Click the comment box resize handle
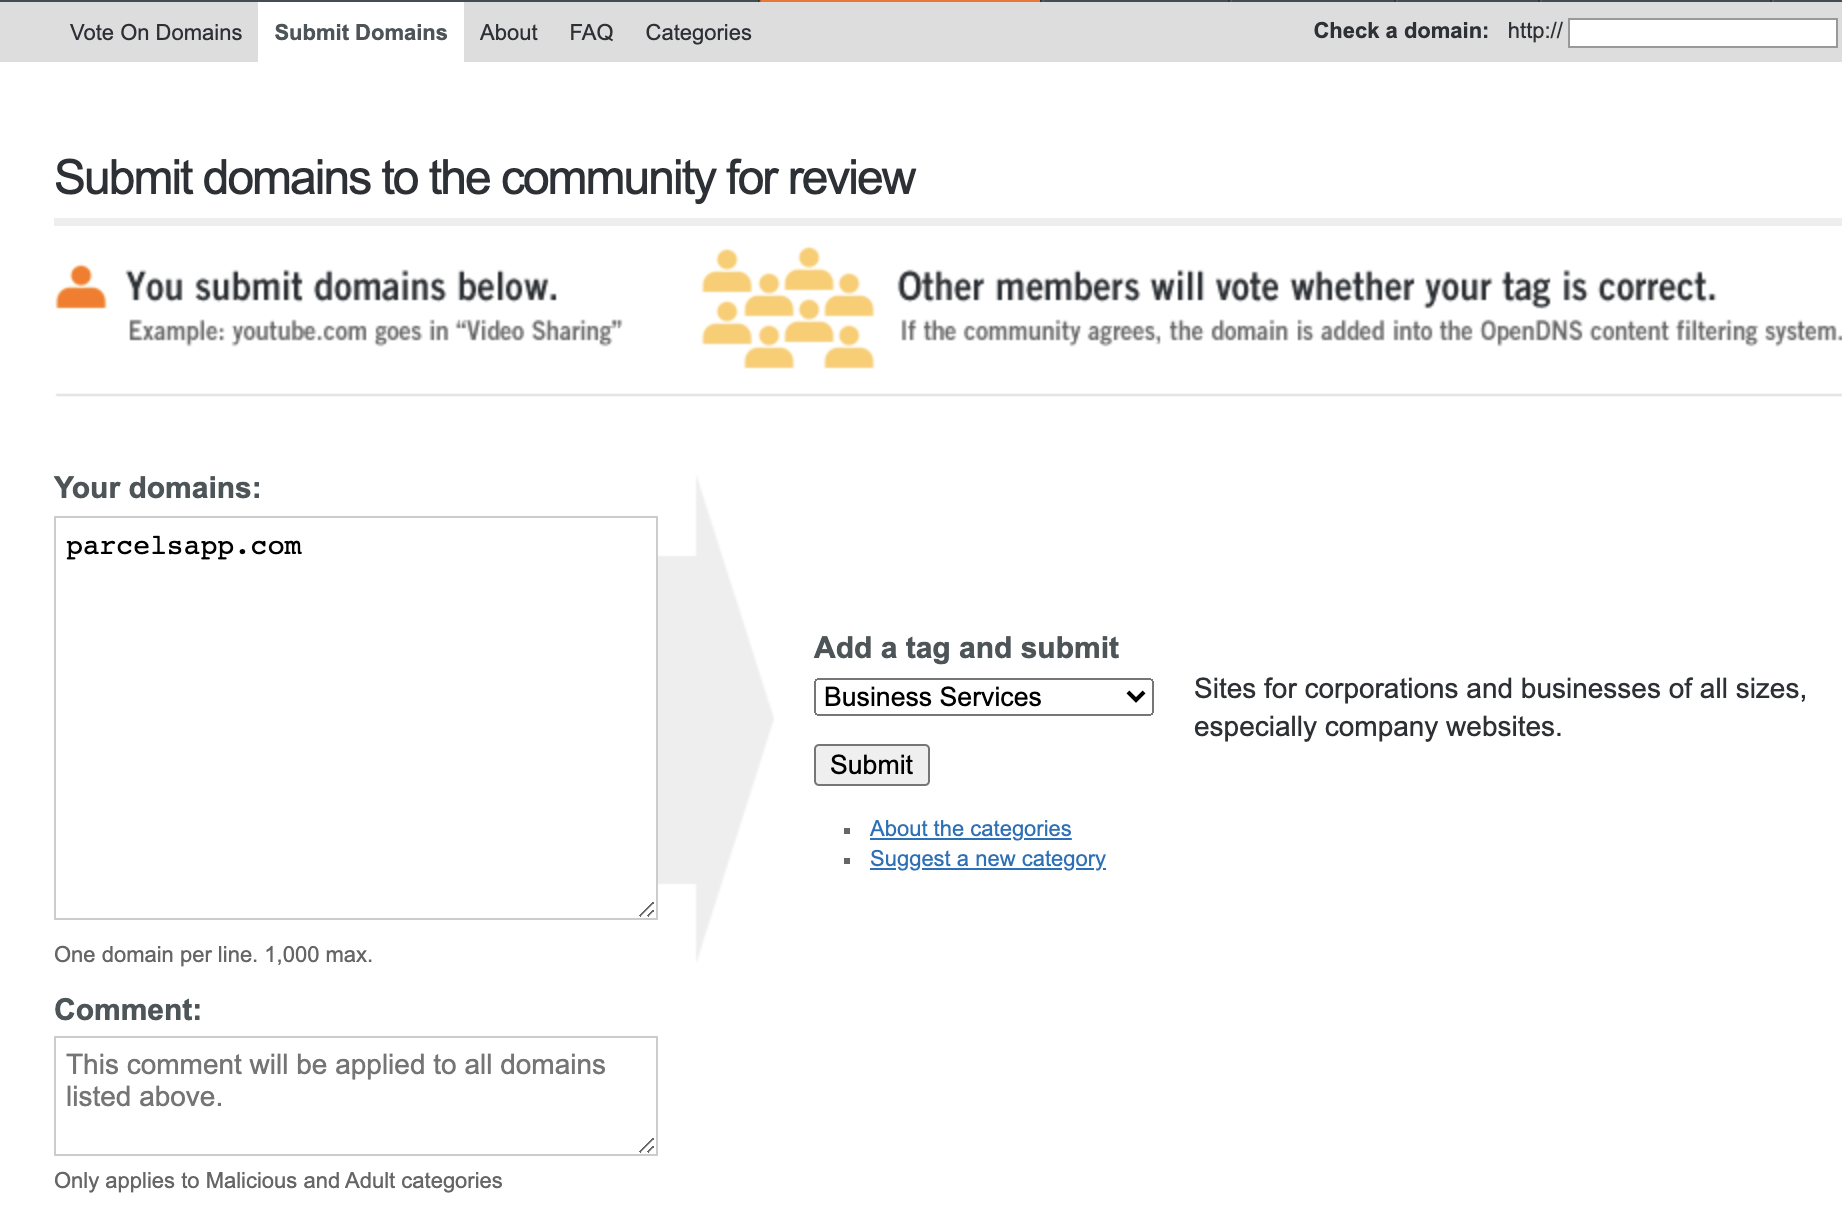This screenshot has width=1842, height=1228. tap(647, 1145)
